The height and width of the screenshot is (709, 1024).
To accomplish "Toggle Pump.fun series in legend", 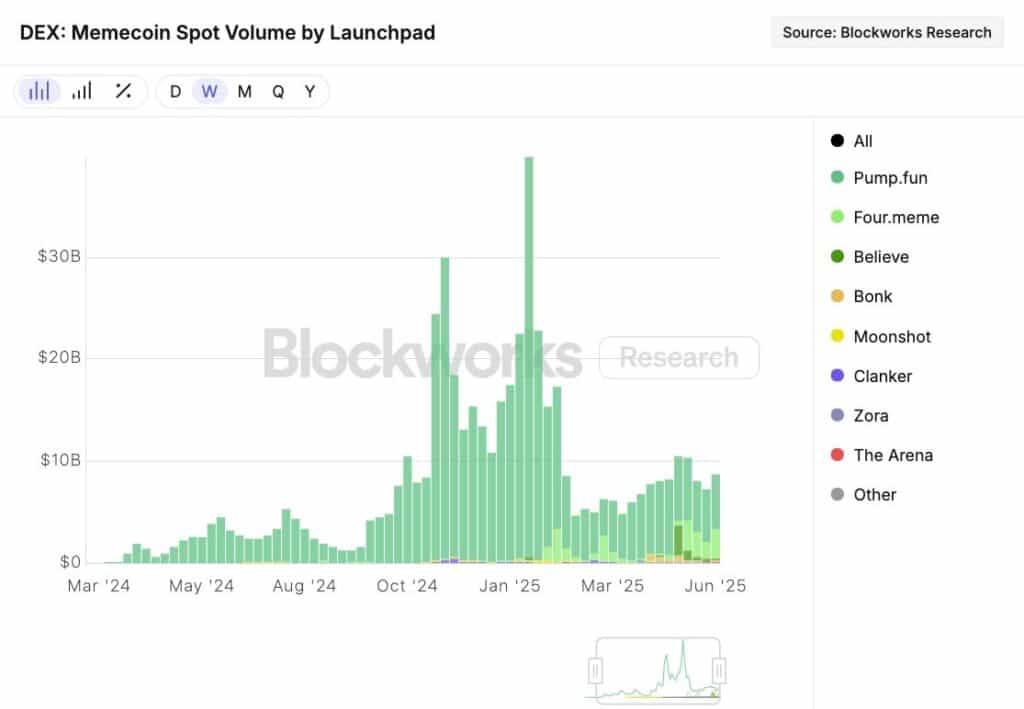I will pyautogui.click(x=879, y=178).
